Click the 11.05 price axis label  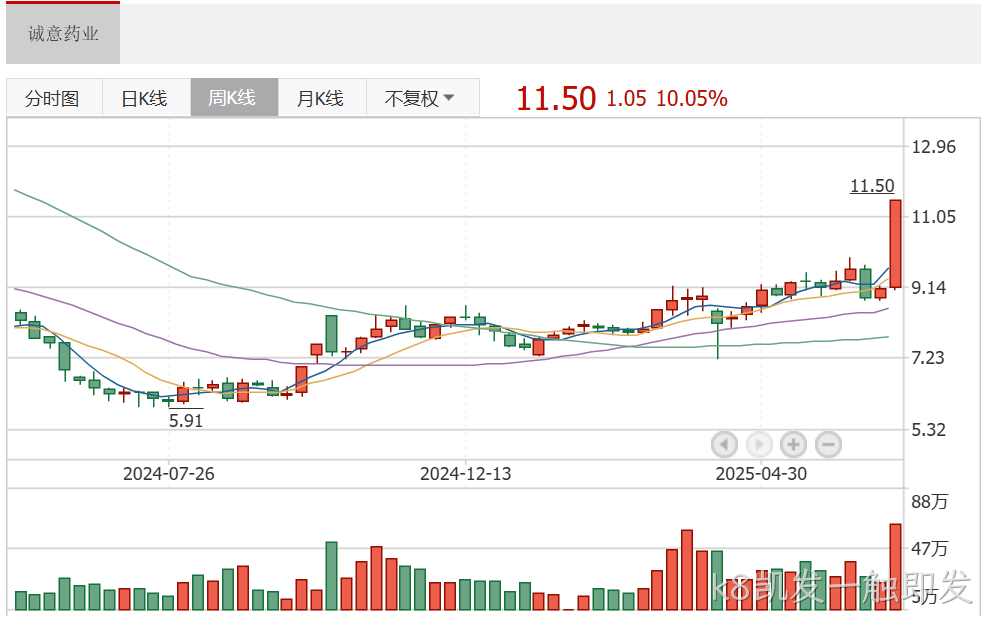pyautogui.click(x=934, y=217)
